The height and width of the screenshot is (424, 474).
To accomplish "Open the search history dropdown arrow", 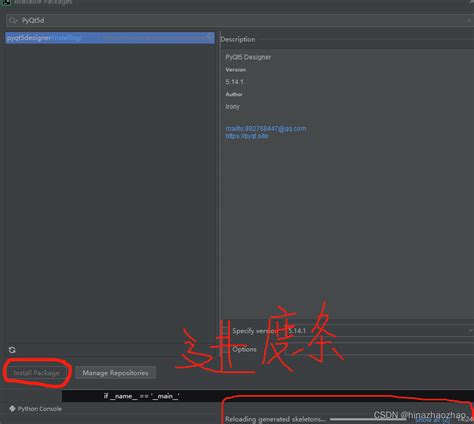I will [17, 21].
